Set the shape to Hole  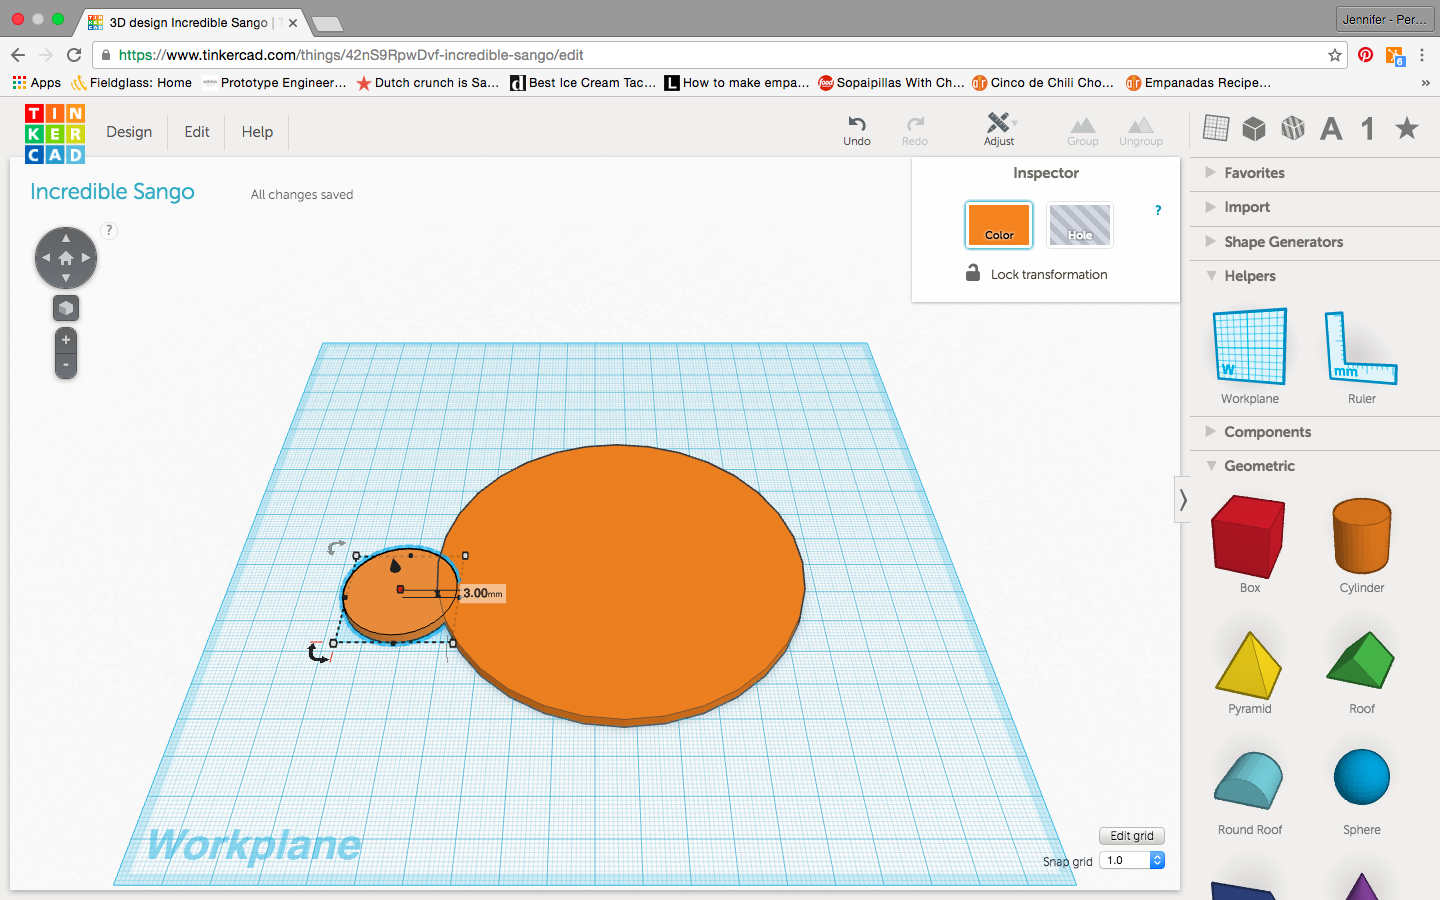tap(1080, 224)
